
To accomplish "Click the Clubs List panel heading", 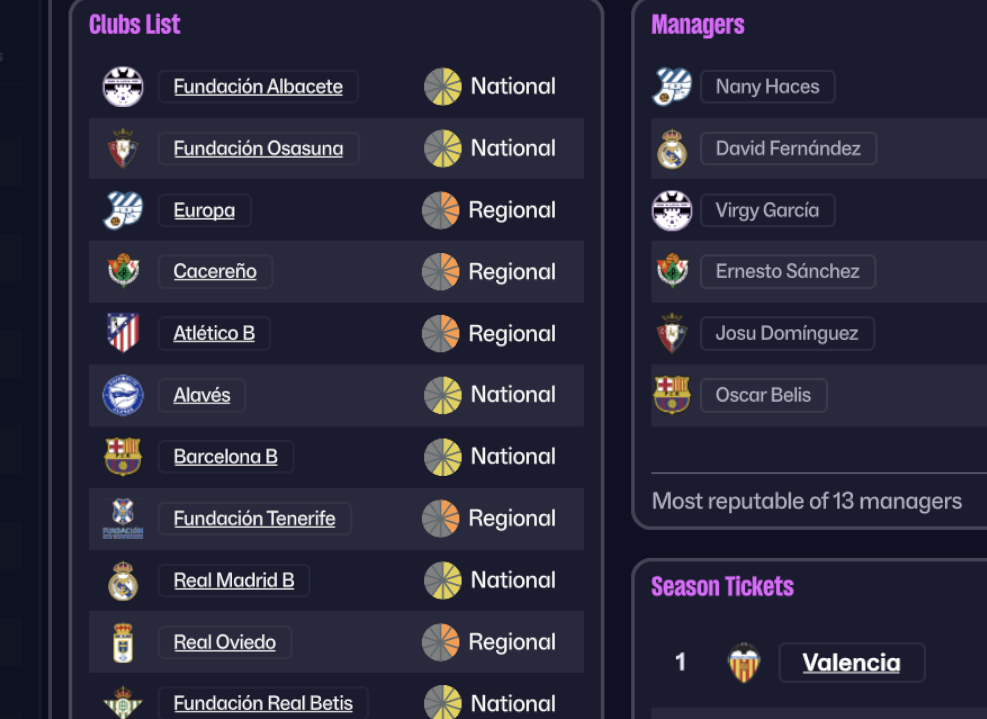I will click(x=135, y=25).
